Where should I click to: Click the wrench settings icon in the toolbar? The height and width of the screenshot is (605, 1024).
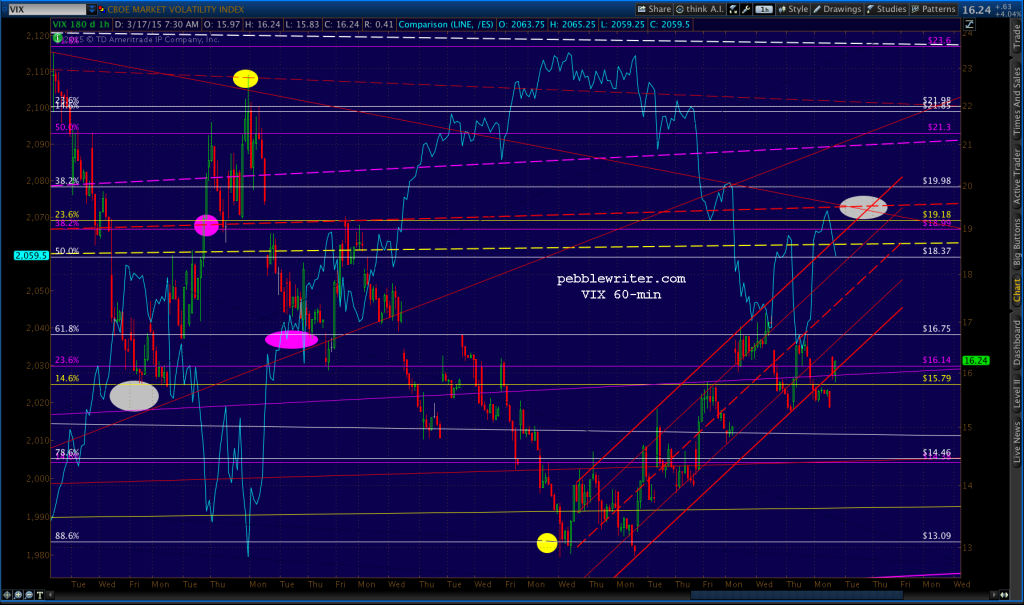click(x=745, y=8)
